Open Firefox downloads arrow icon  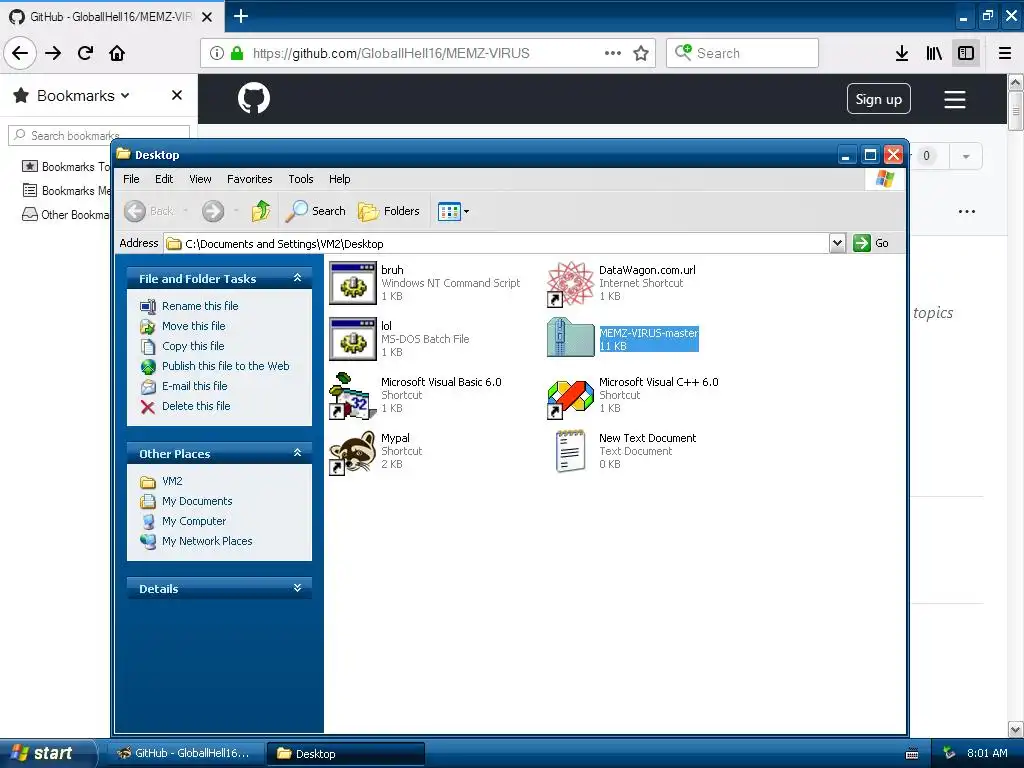click(x=902, y=53)
